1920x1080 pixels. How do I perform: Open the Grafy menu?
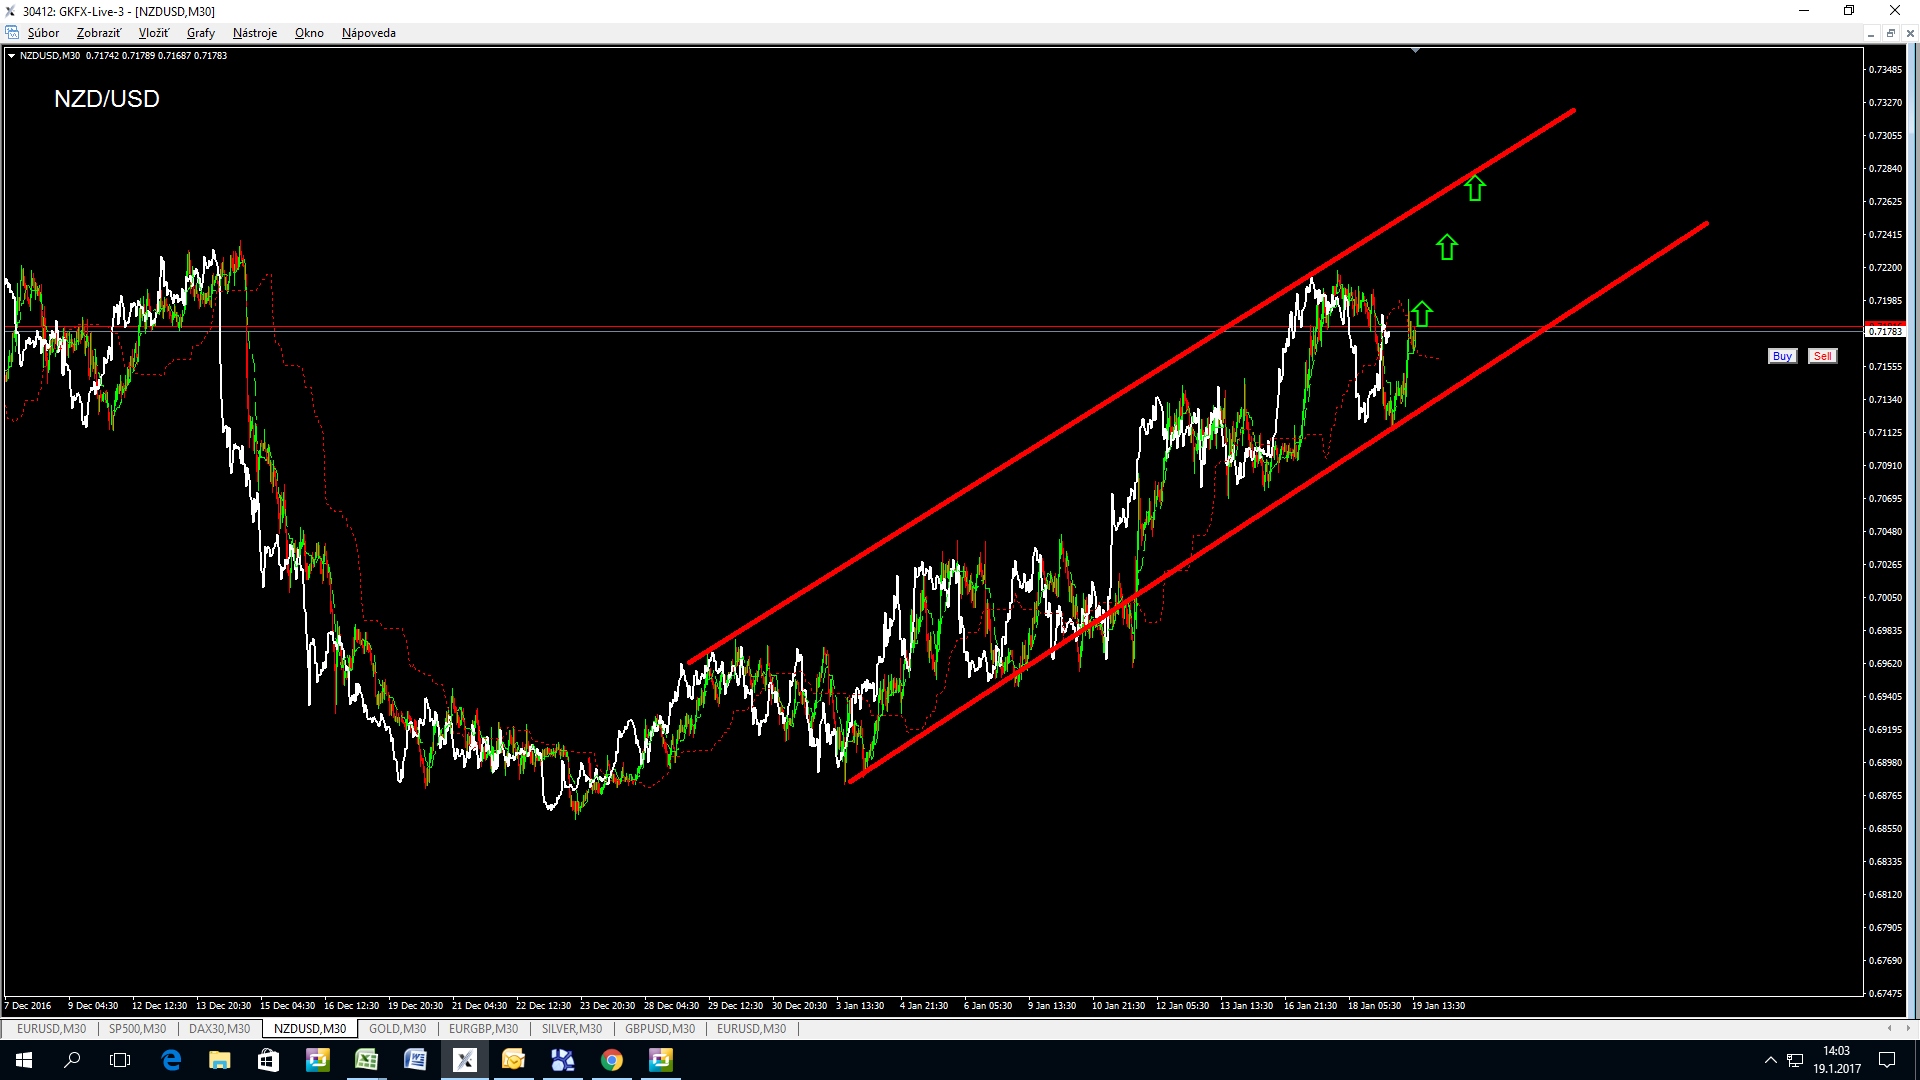pos(200,33)
